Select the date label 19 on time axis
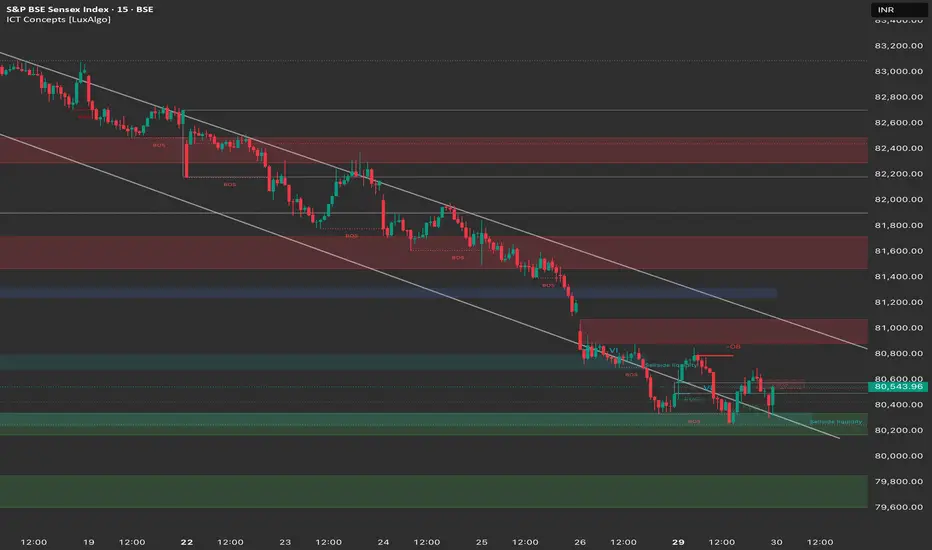932x550 pixels. point(89,542)
